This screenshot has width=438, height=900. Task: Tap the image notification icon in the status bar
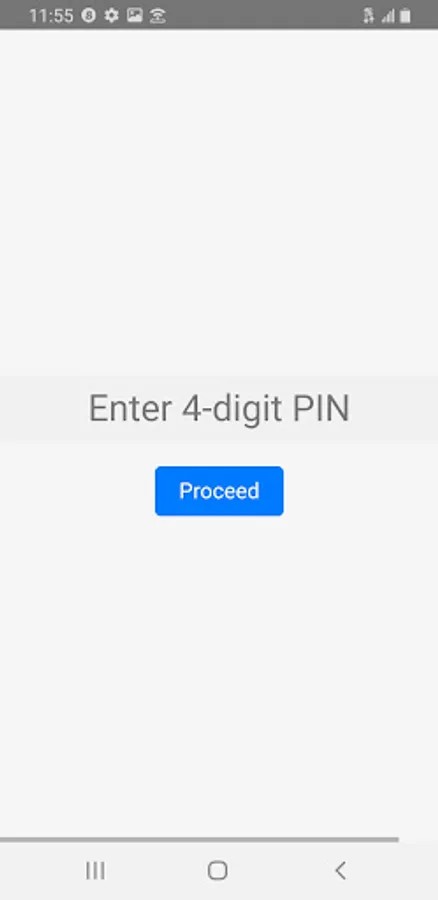pyautogui.click(x=134, y=15)
